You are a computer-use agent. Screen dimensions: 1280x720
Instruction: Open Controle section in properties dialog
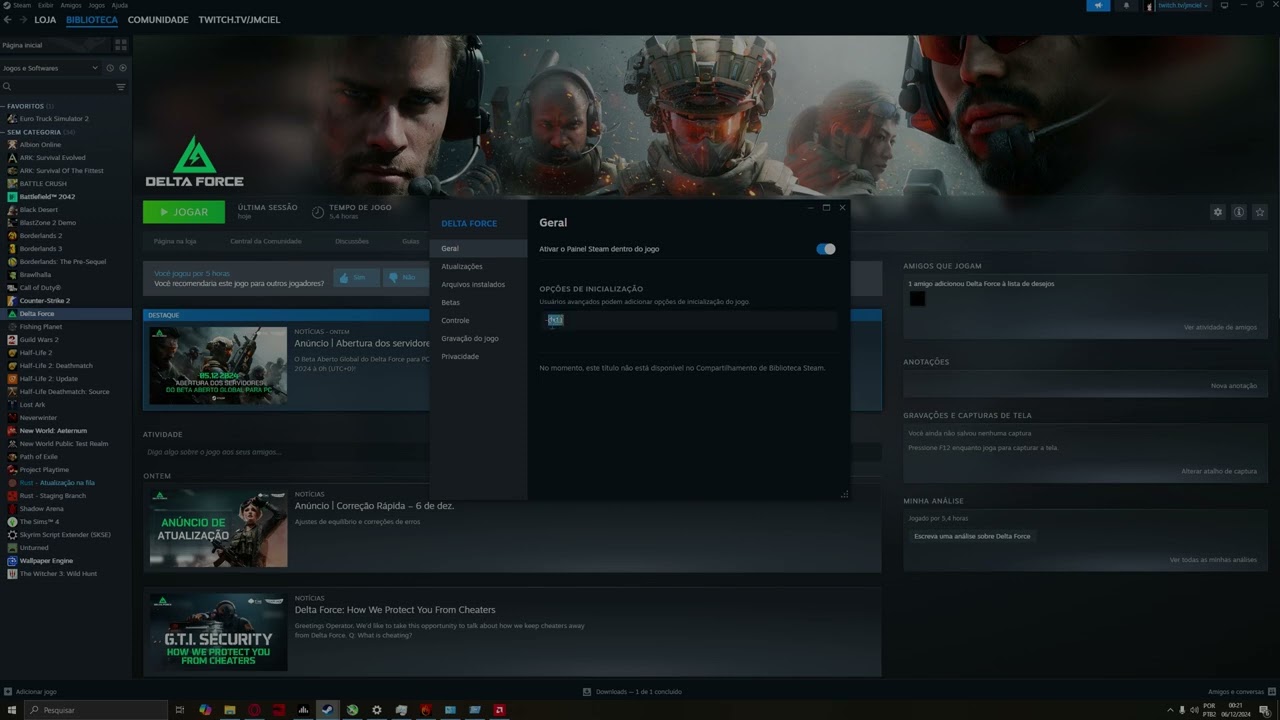point(455,321)
